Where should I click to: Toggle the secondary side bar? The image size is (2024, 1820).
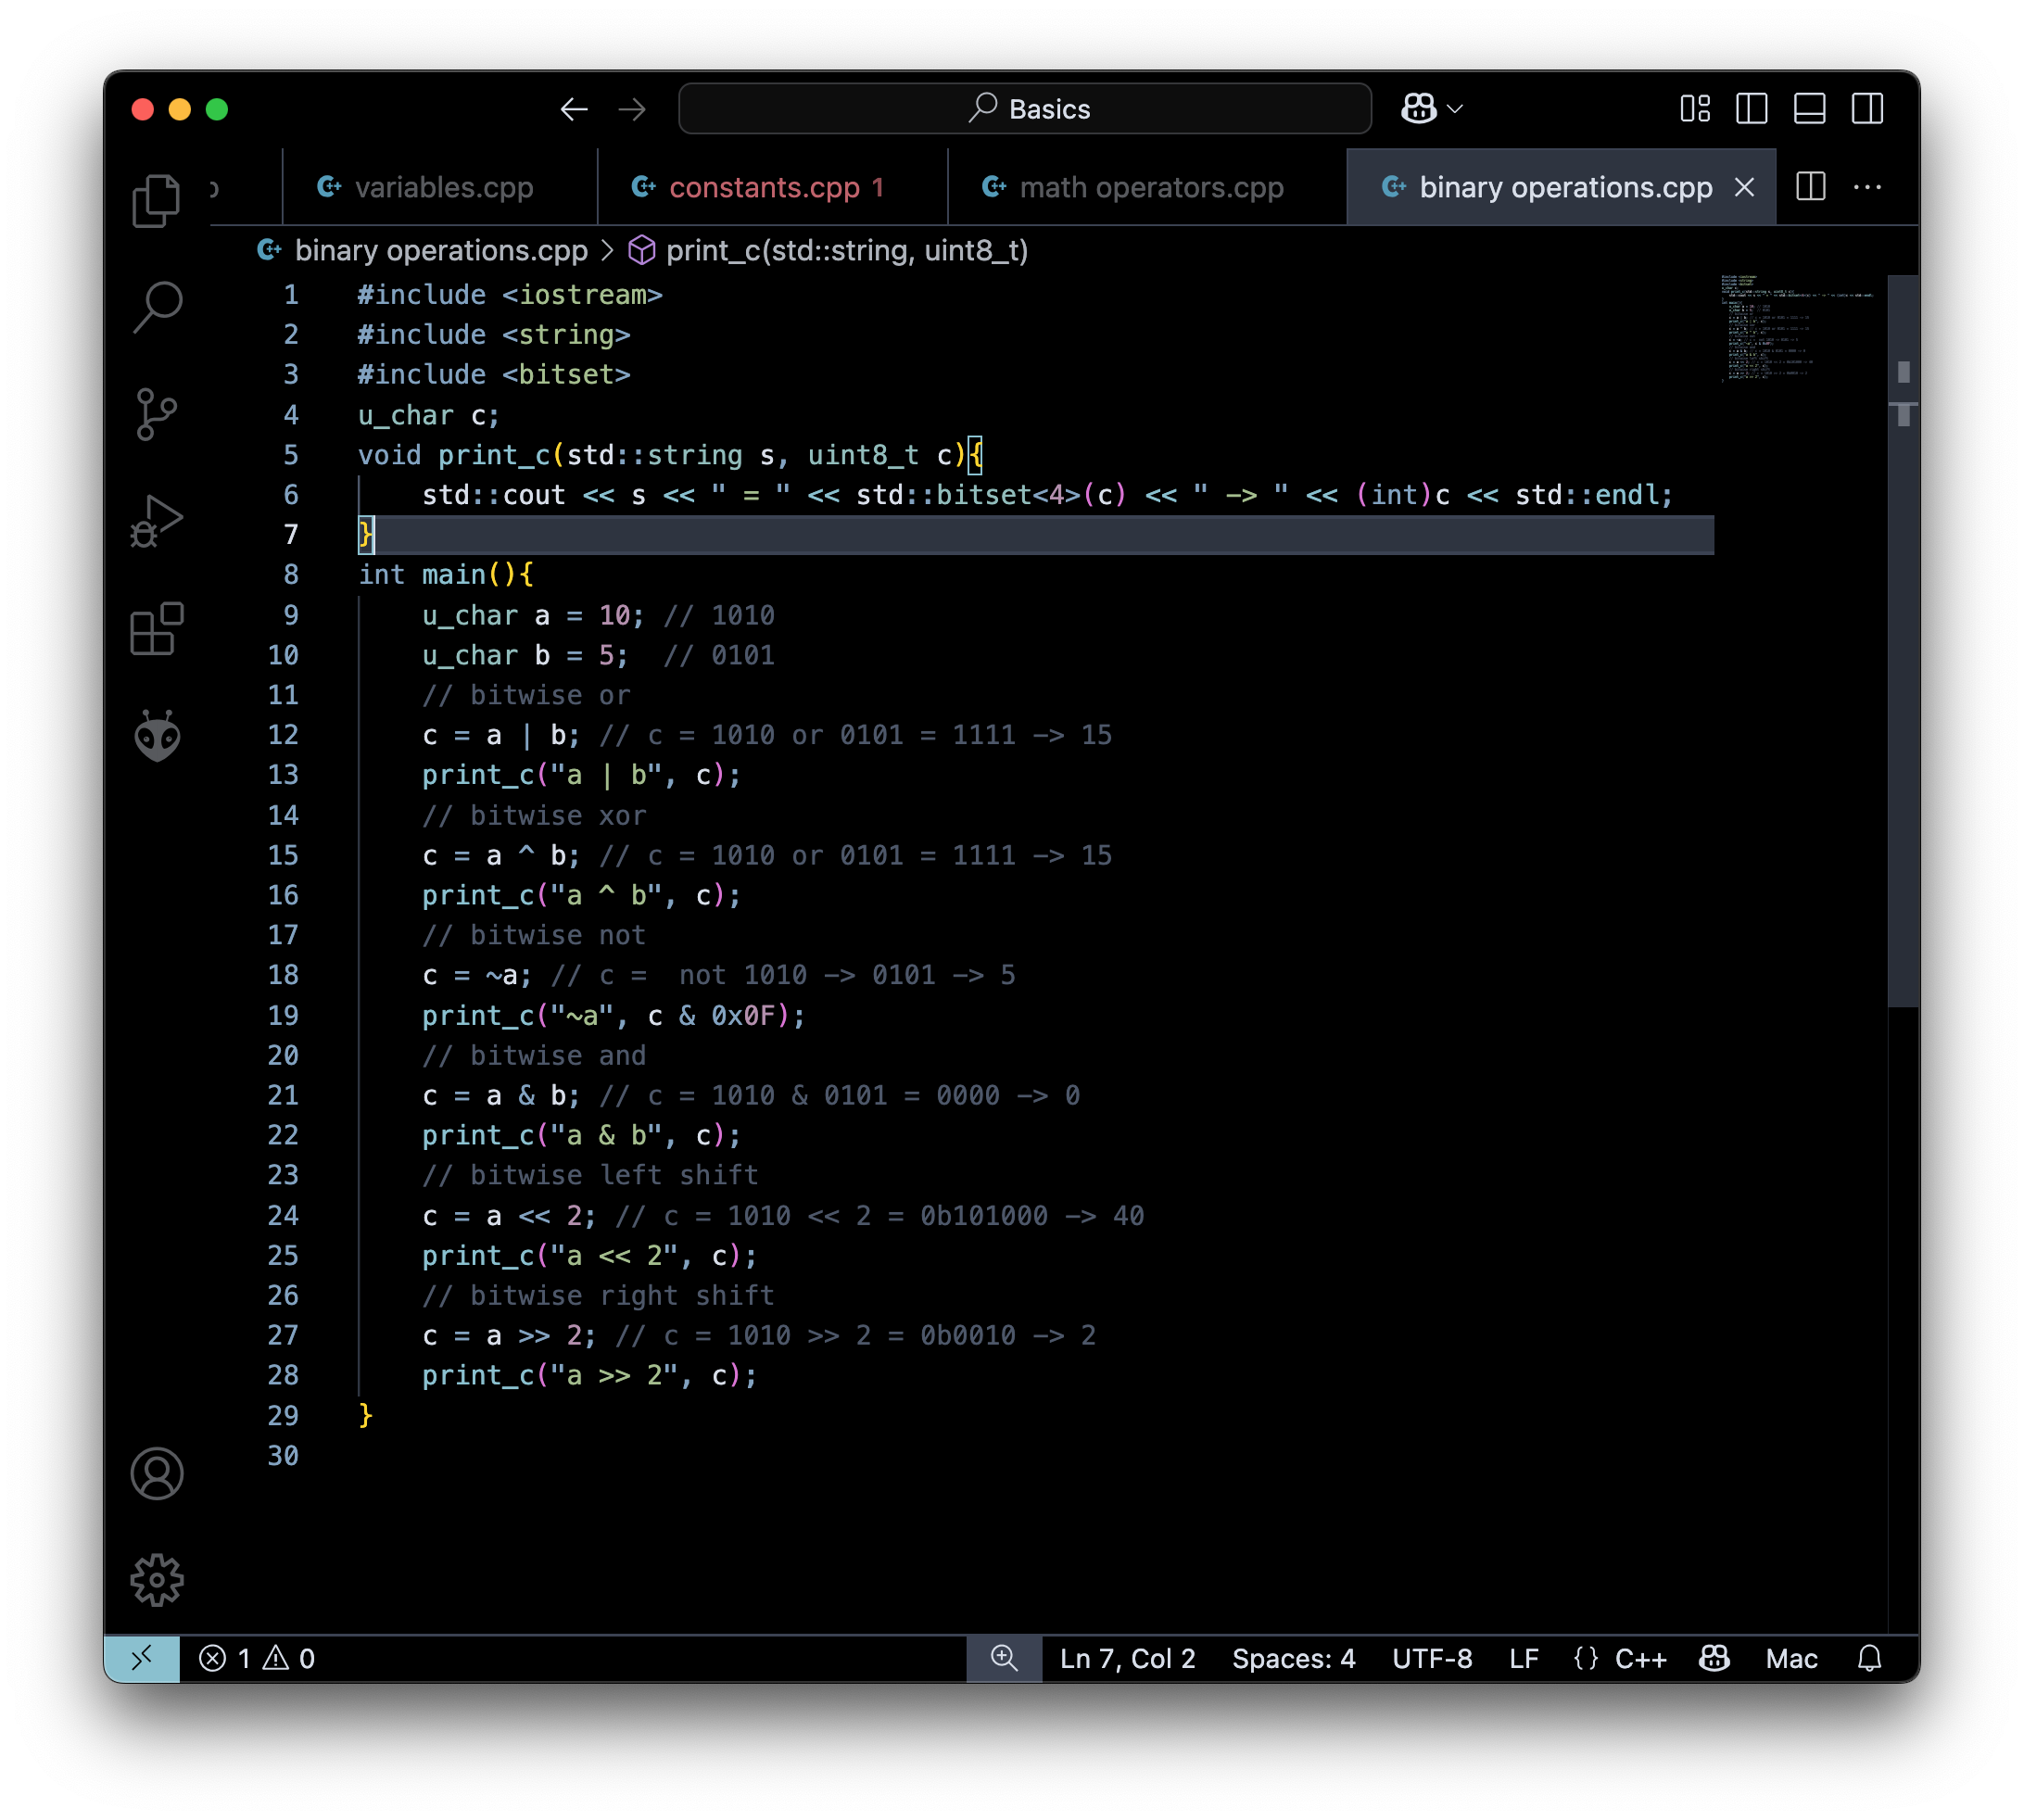click(x=1868, y=109)
